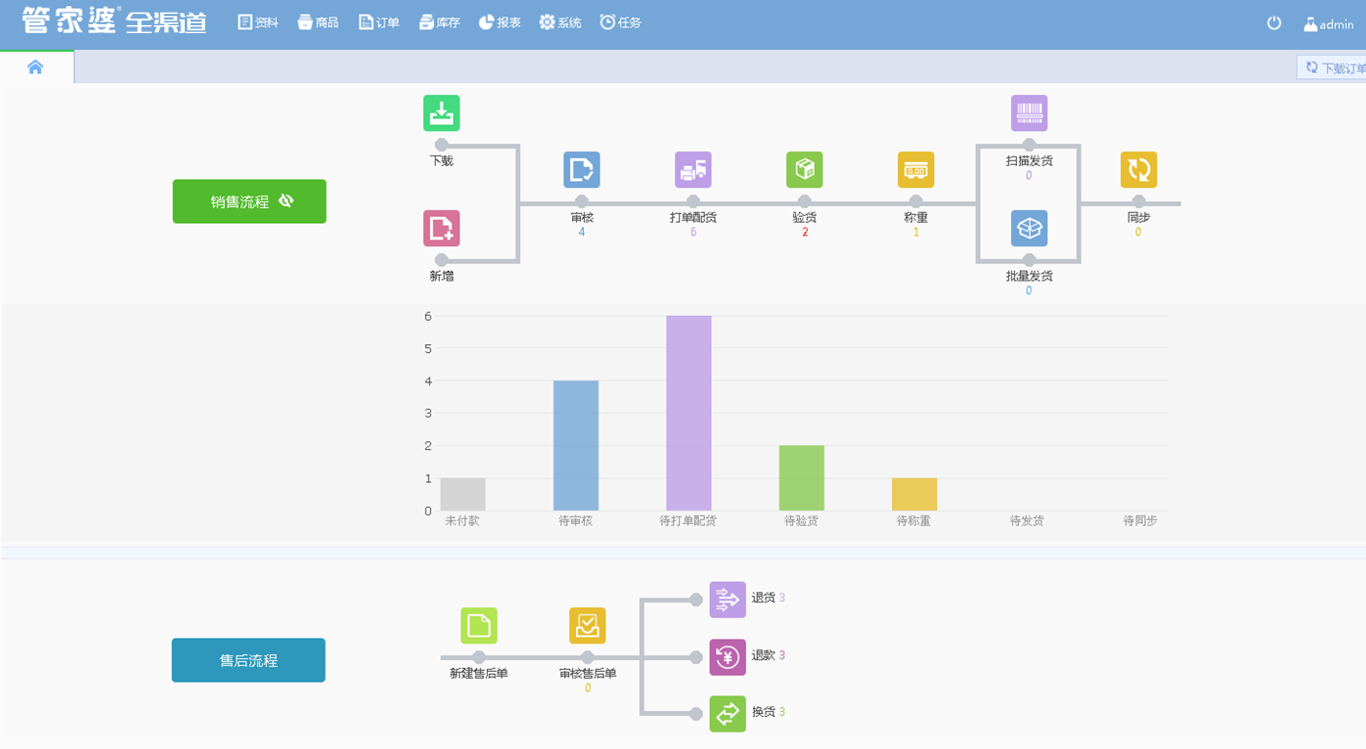This screenshot has width=1366, height=749.
Task: Open the 打单配货 print and pick icon
Action: click(693, 170)
